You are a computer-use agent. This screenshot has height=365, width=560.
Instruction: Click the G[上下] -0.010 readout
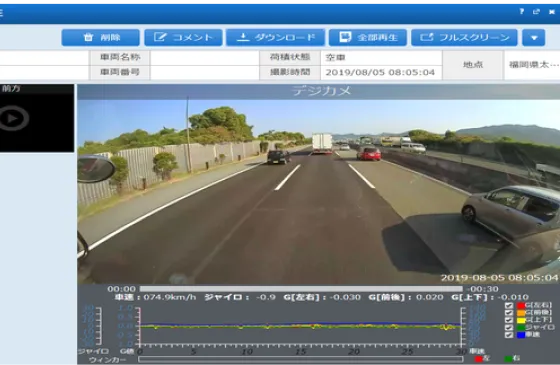(x=490, y=297)
